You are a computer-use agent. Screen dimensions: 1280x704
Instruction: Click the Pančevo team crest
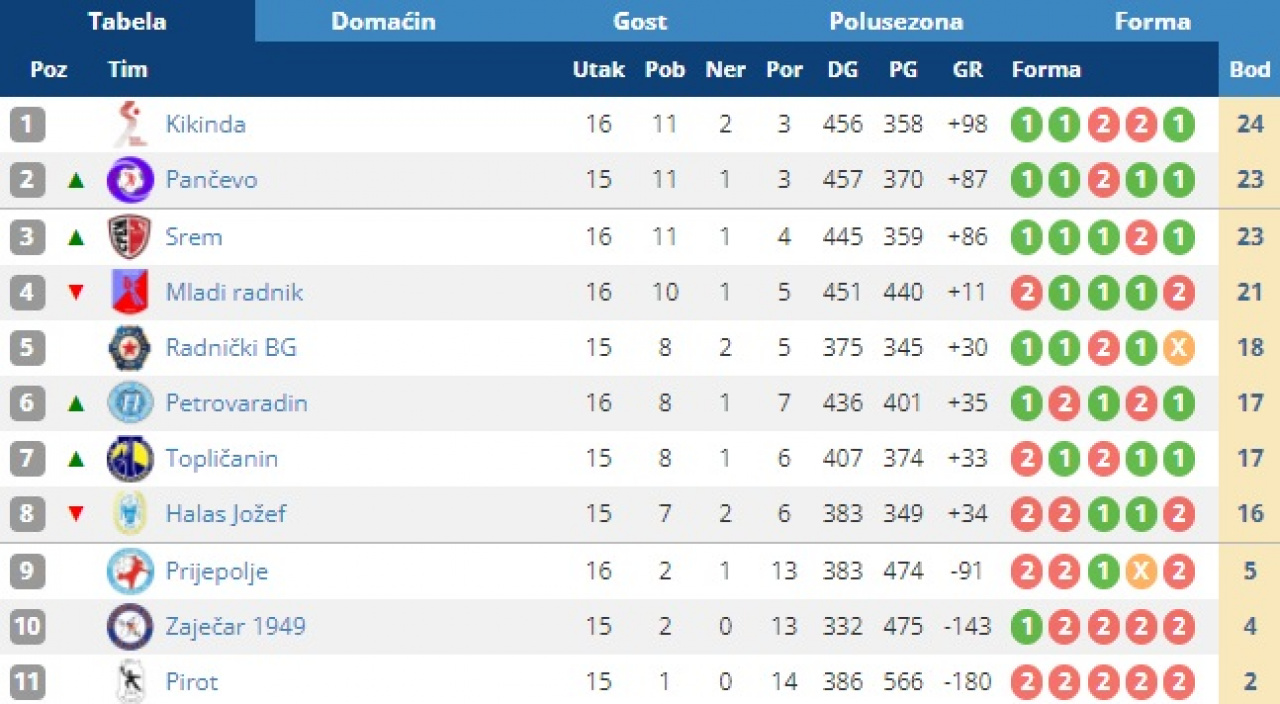click(x=130, y=180)
